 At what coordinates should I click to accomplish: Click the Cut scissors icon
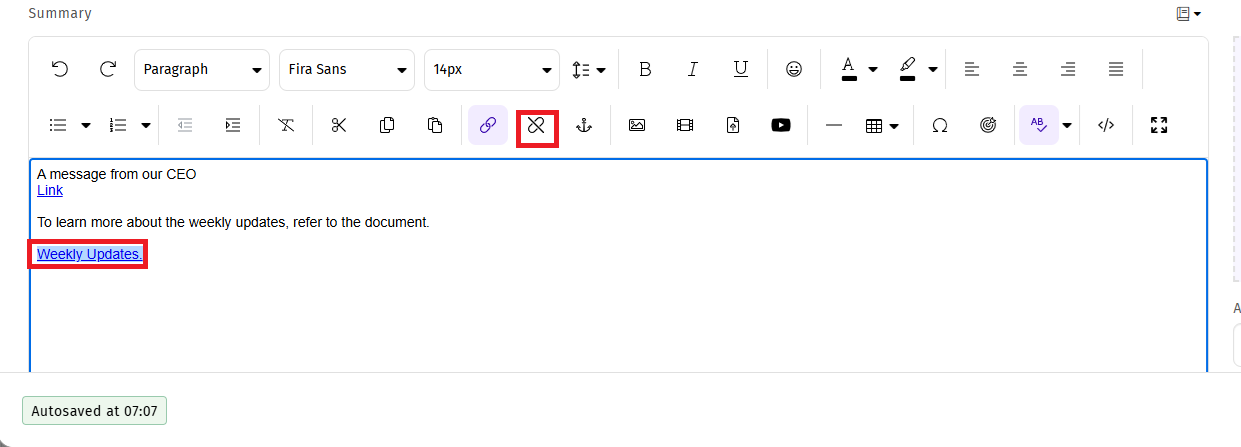pos(339,125)
